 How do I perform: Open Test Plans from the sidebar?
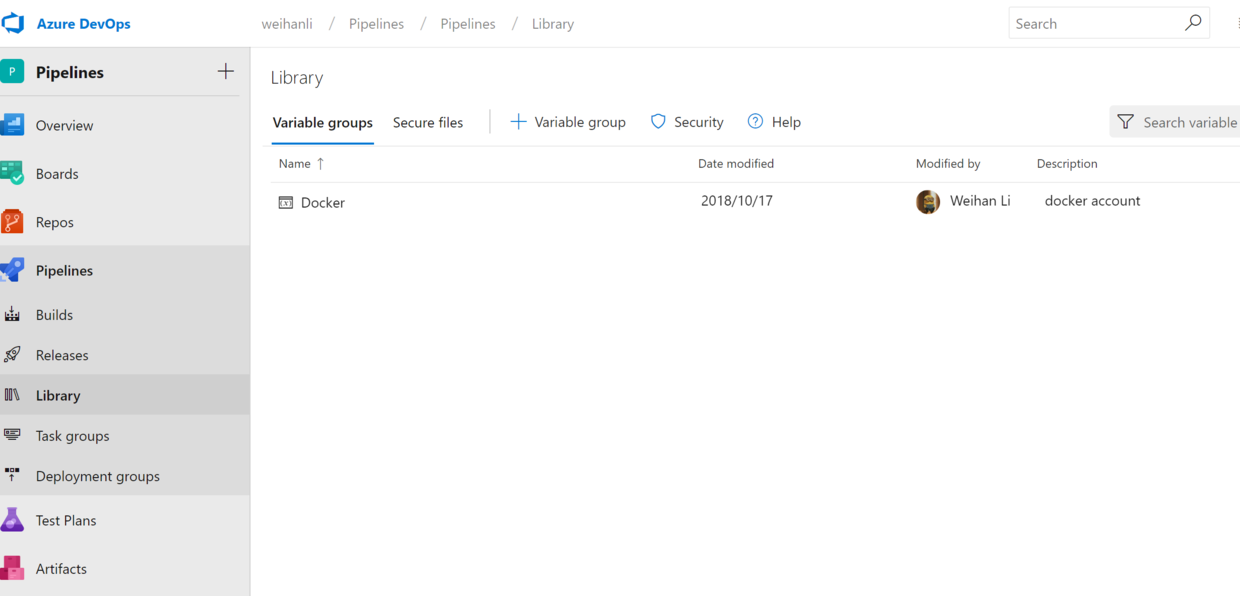click(66, 521)
